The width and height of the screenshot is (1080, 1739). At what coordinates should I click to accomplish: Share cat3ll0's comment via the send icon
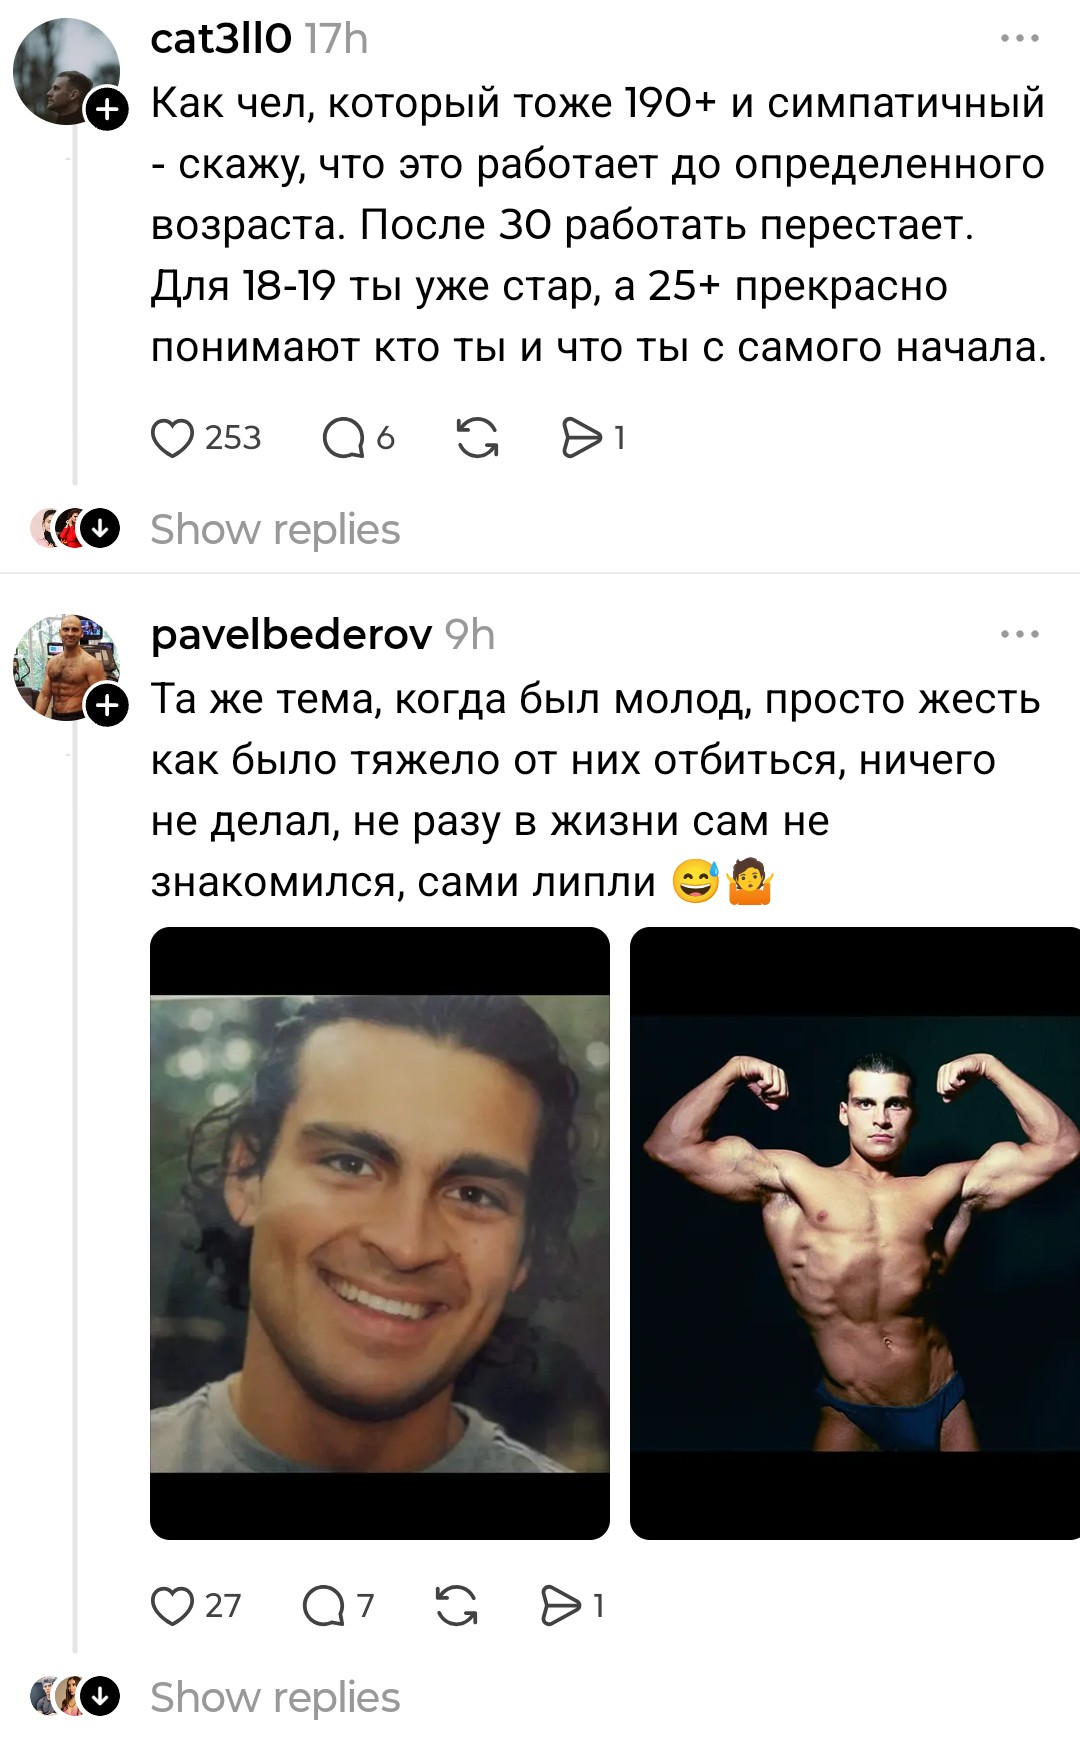coord(582,438)
